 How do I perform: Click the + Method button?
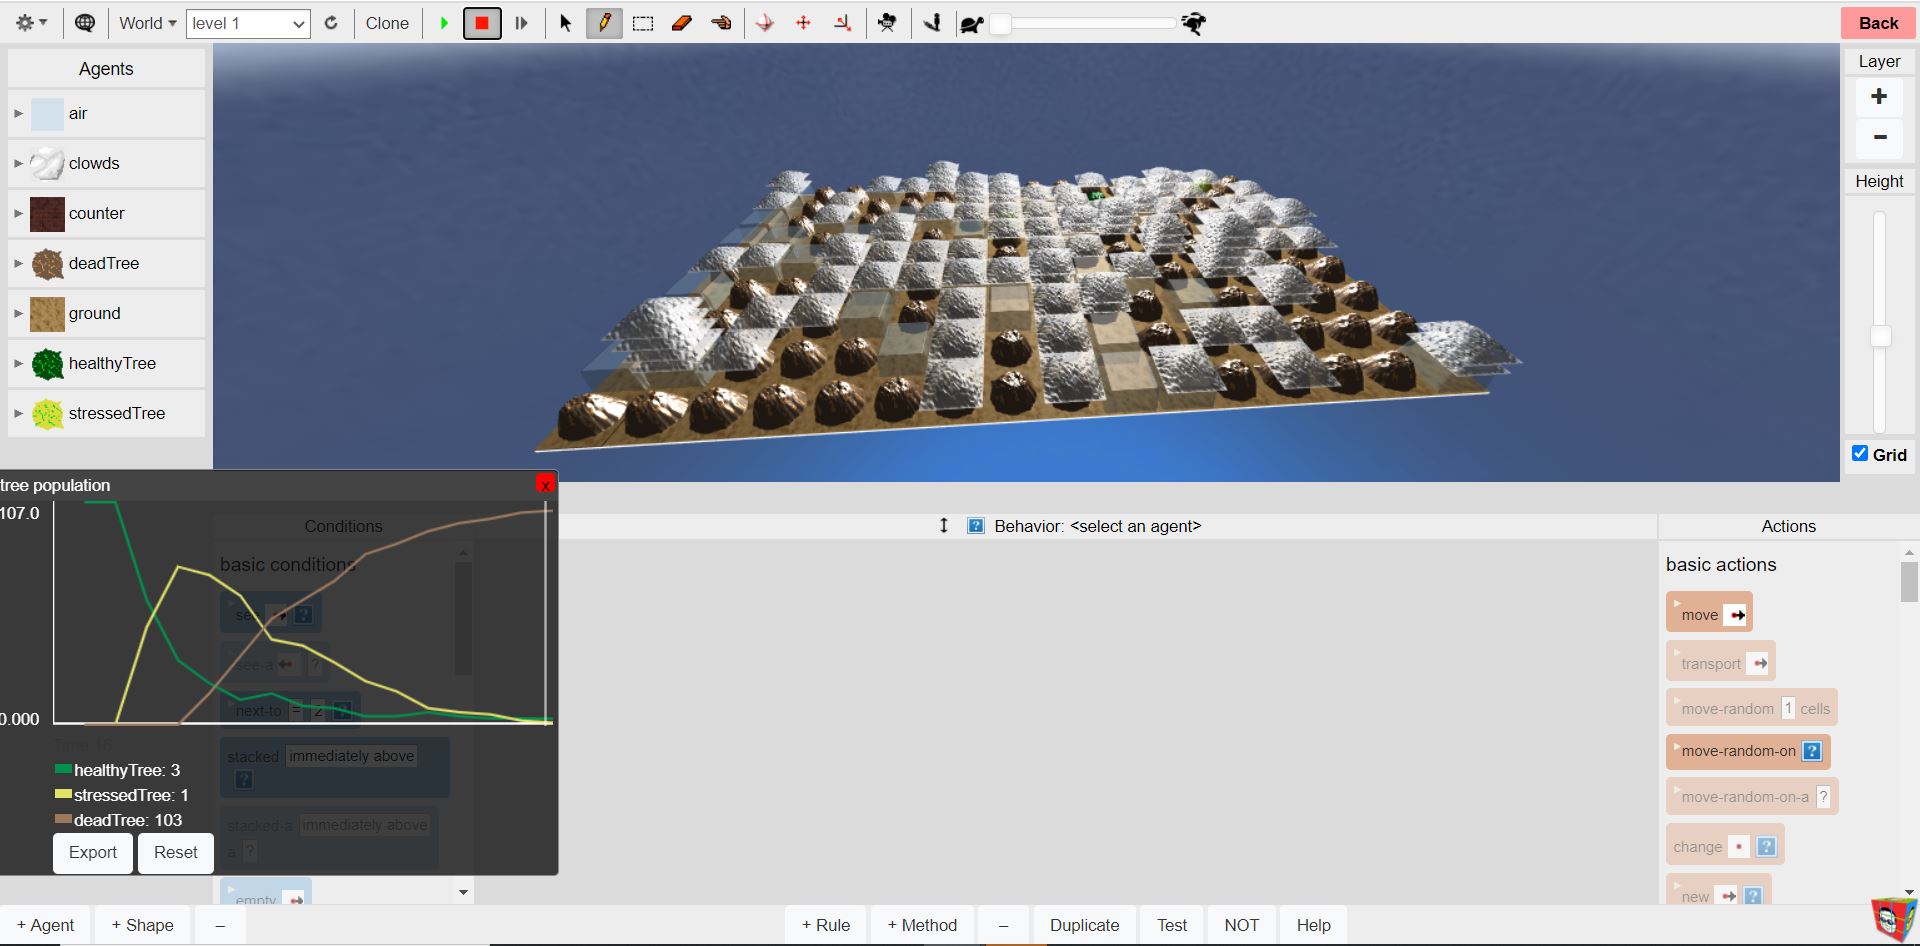pos(922,925)
